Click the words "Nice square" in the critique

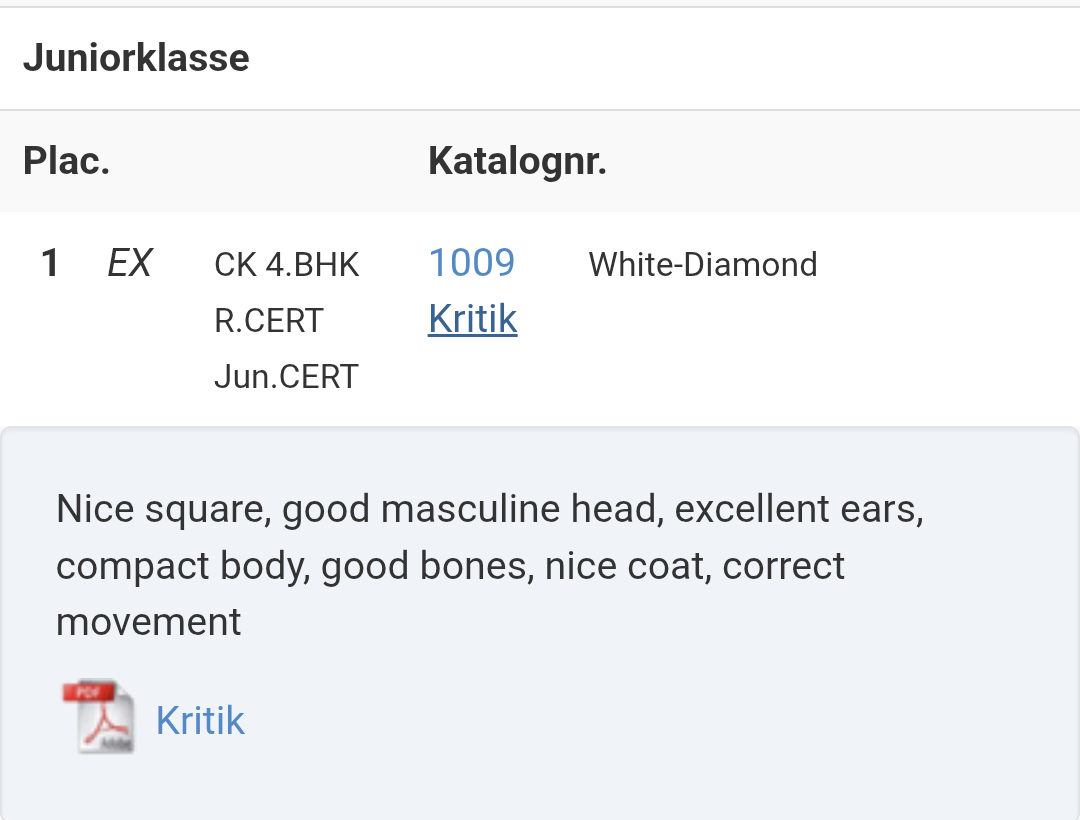click(x=160, y=510)
